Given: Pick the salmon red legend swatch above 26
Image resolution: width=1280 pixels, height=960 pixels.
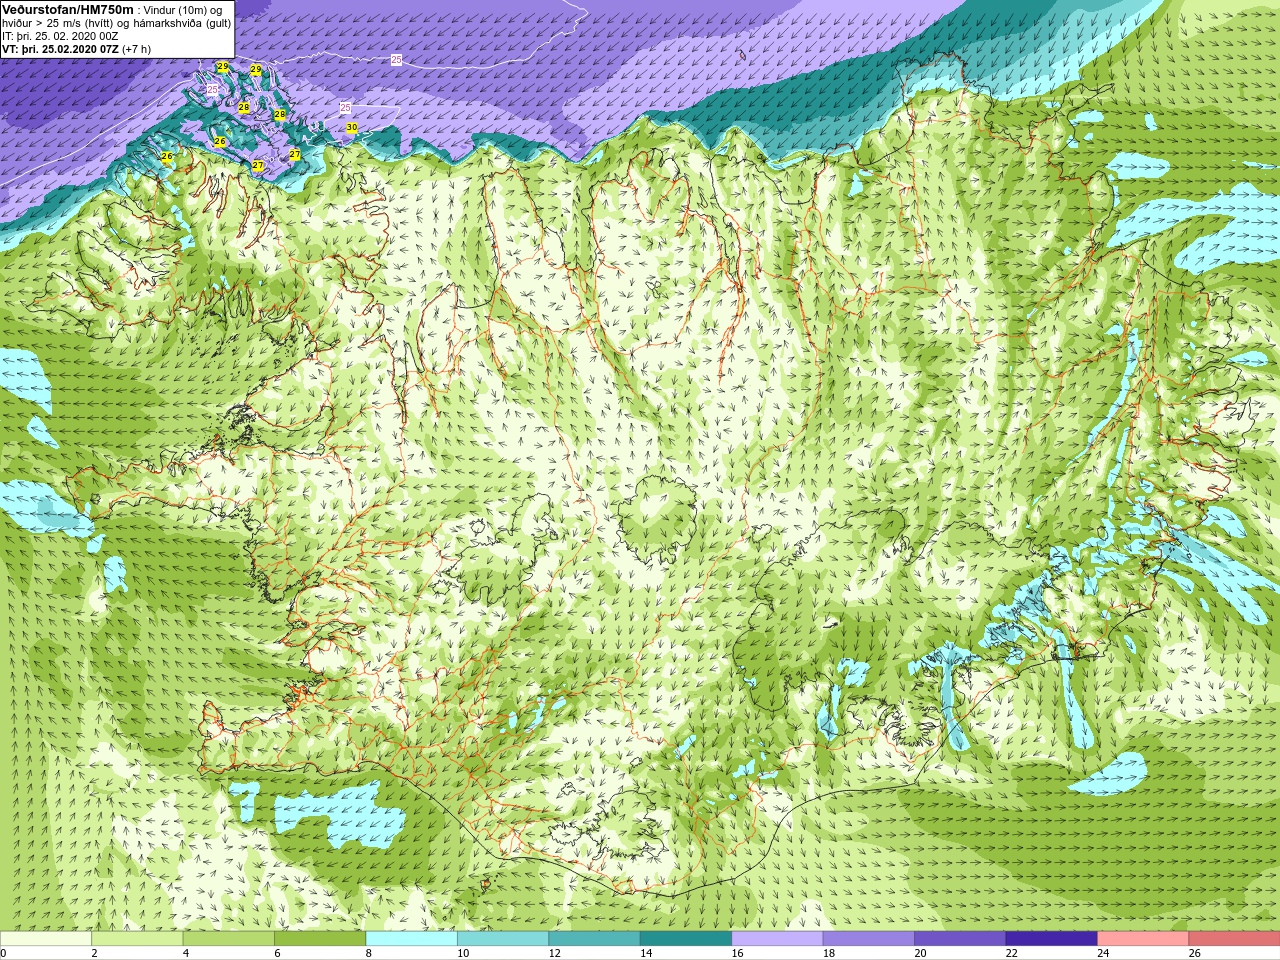Looking at the screenshot, I should tap(1234, 939).
